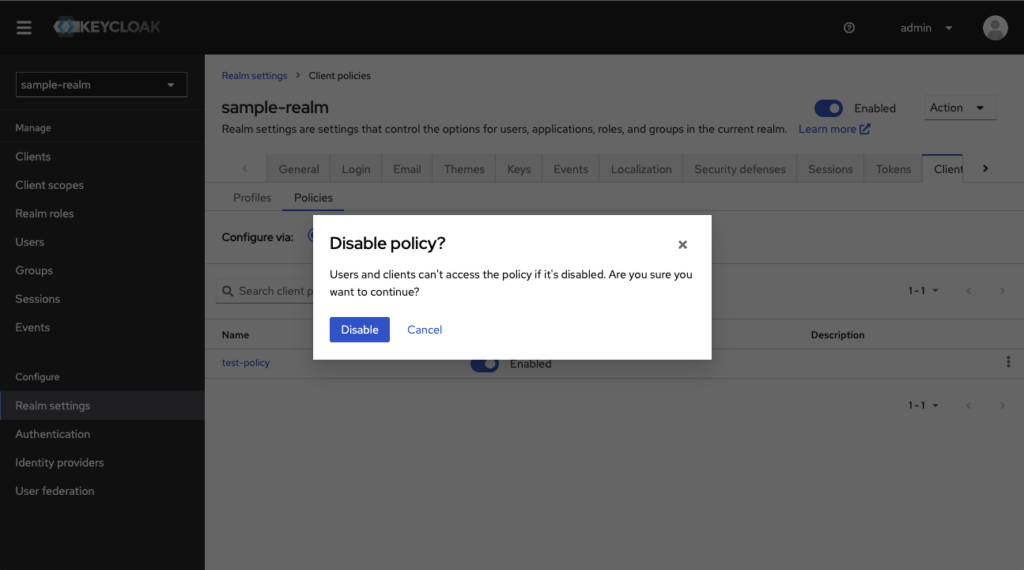Toggle the test-policy Enabled switch
Viewport: 1024px width, 570px height.
tap(485, 364)
